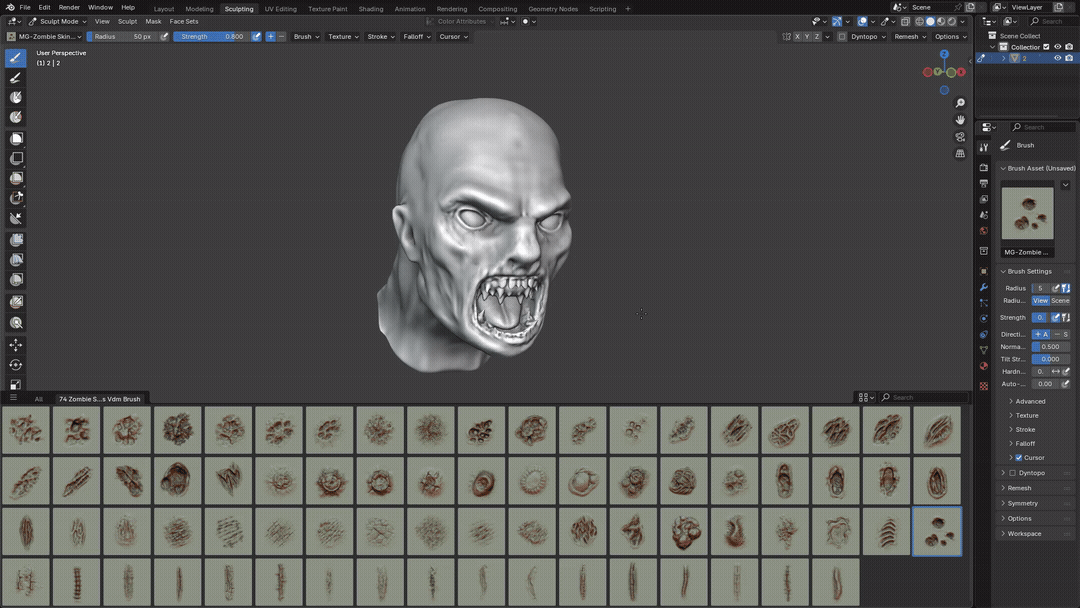Collapse the Brush Asset (Unsaved) panel
1080x608 pixels.
(1037, 168)
